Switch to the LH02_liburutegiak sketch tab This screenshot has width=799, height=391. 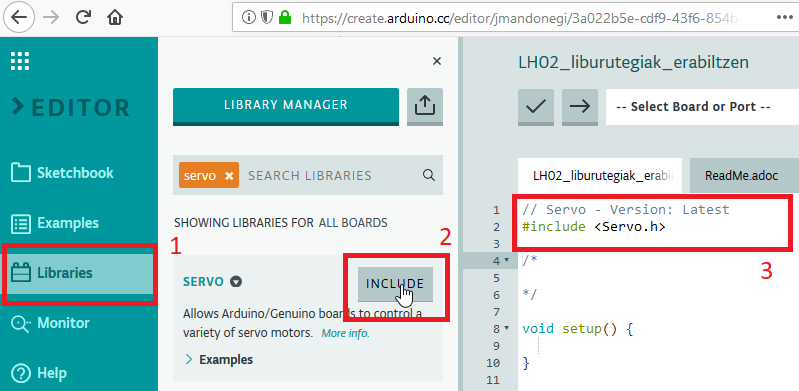tap(601, 176)
